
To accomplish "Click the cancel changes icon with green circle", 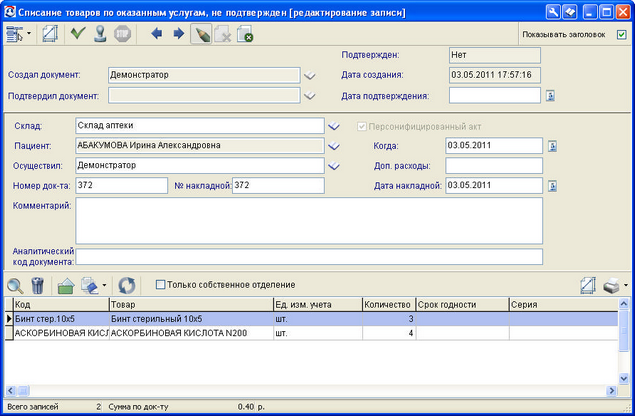I will coord(245,34).
